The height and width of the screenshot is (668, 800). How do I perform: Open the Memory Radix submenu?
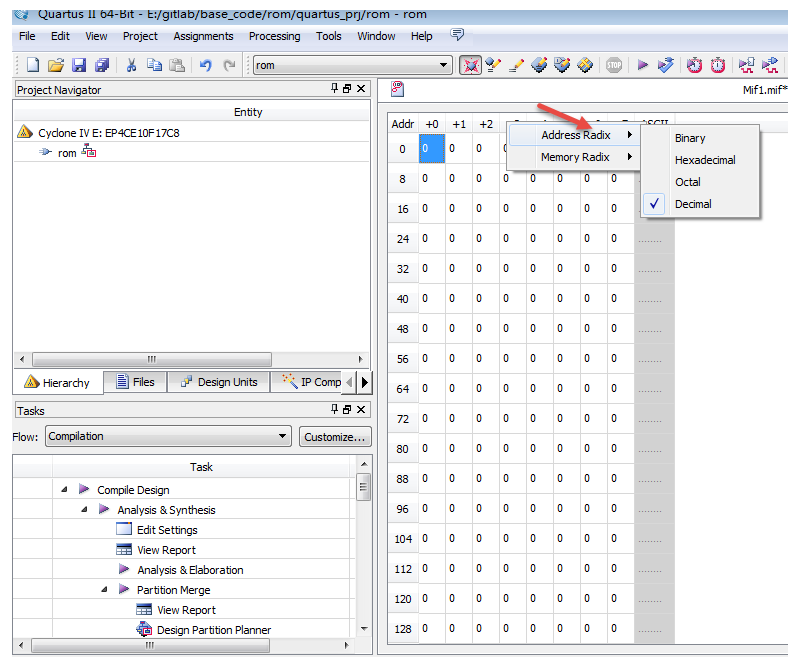coord(574,157)
